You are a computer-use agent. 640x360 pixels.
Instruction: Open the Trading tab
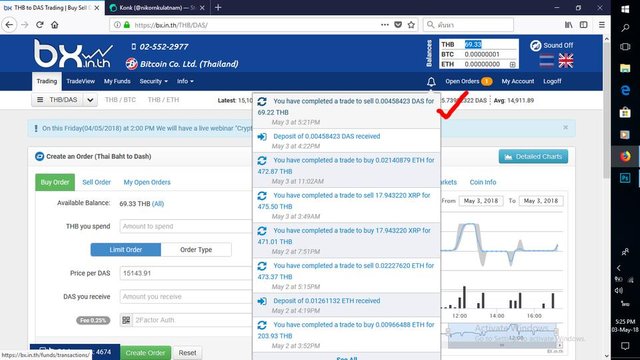47,81
